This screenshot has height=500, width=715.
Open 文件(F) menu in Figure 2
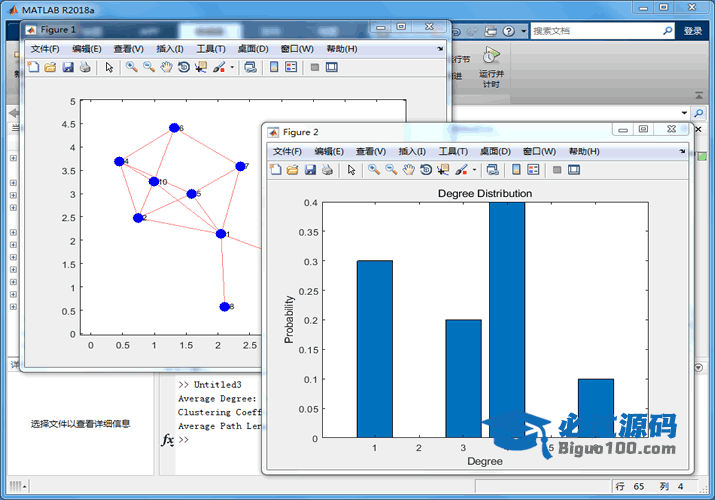[287, 151]
